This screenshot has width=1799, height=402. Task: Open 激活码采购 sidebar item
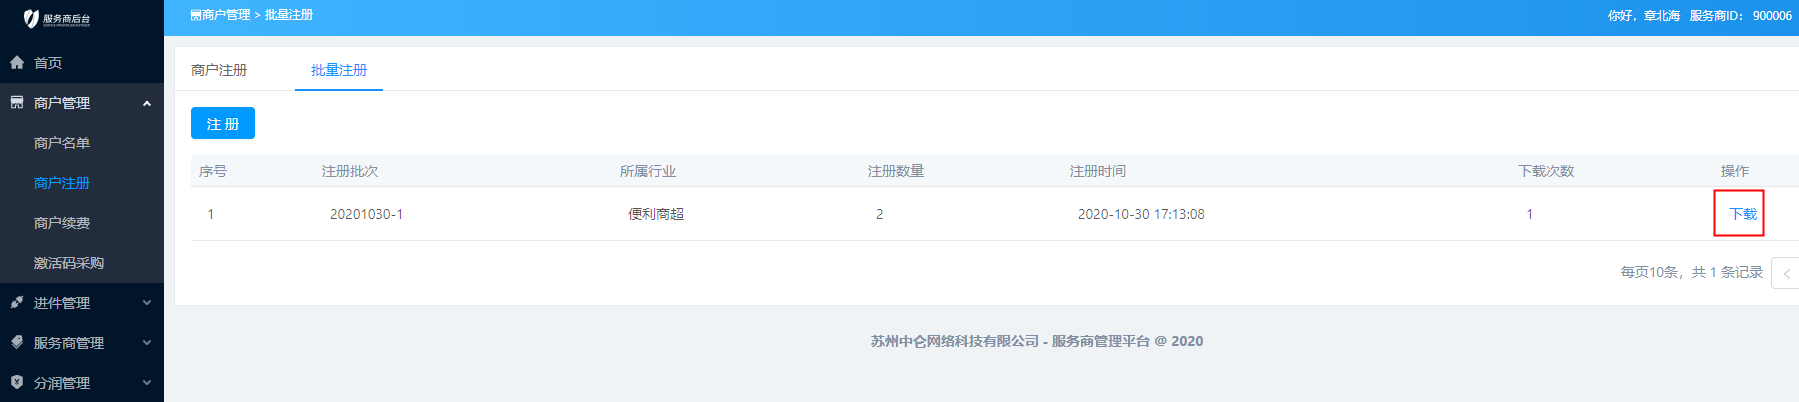pos(69,263)
